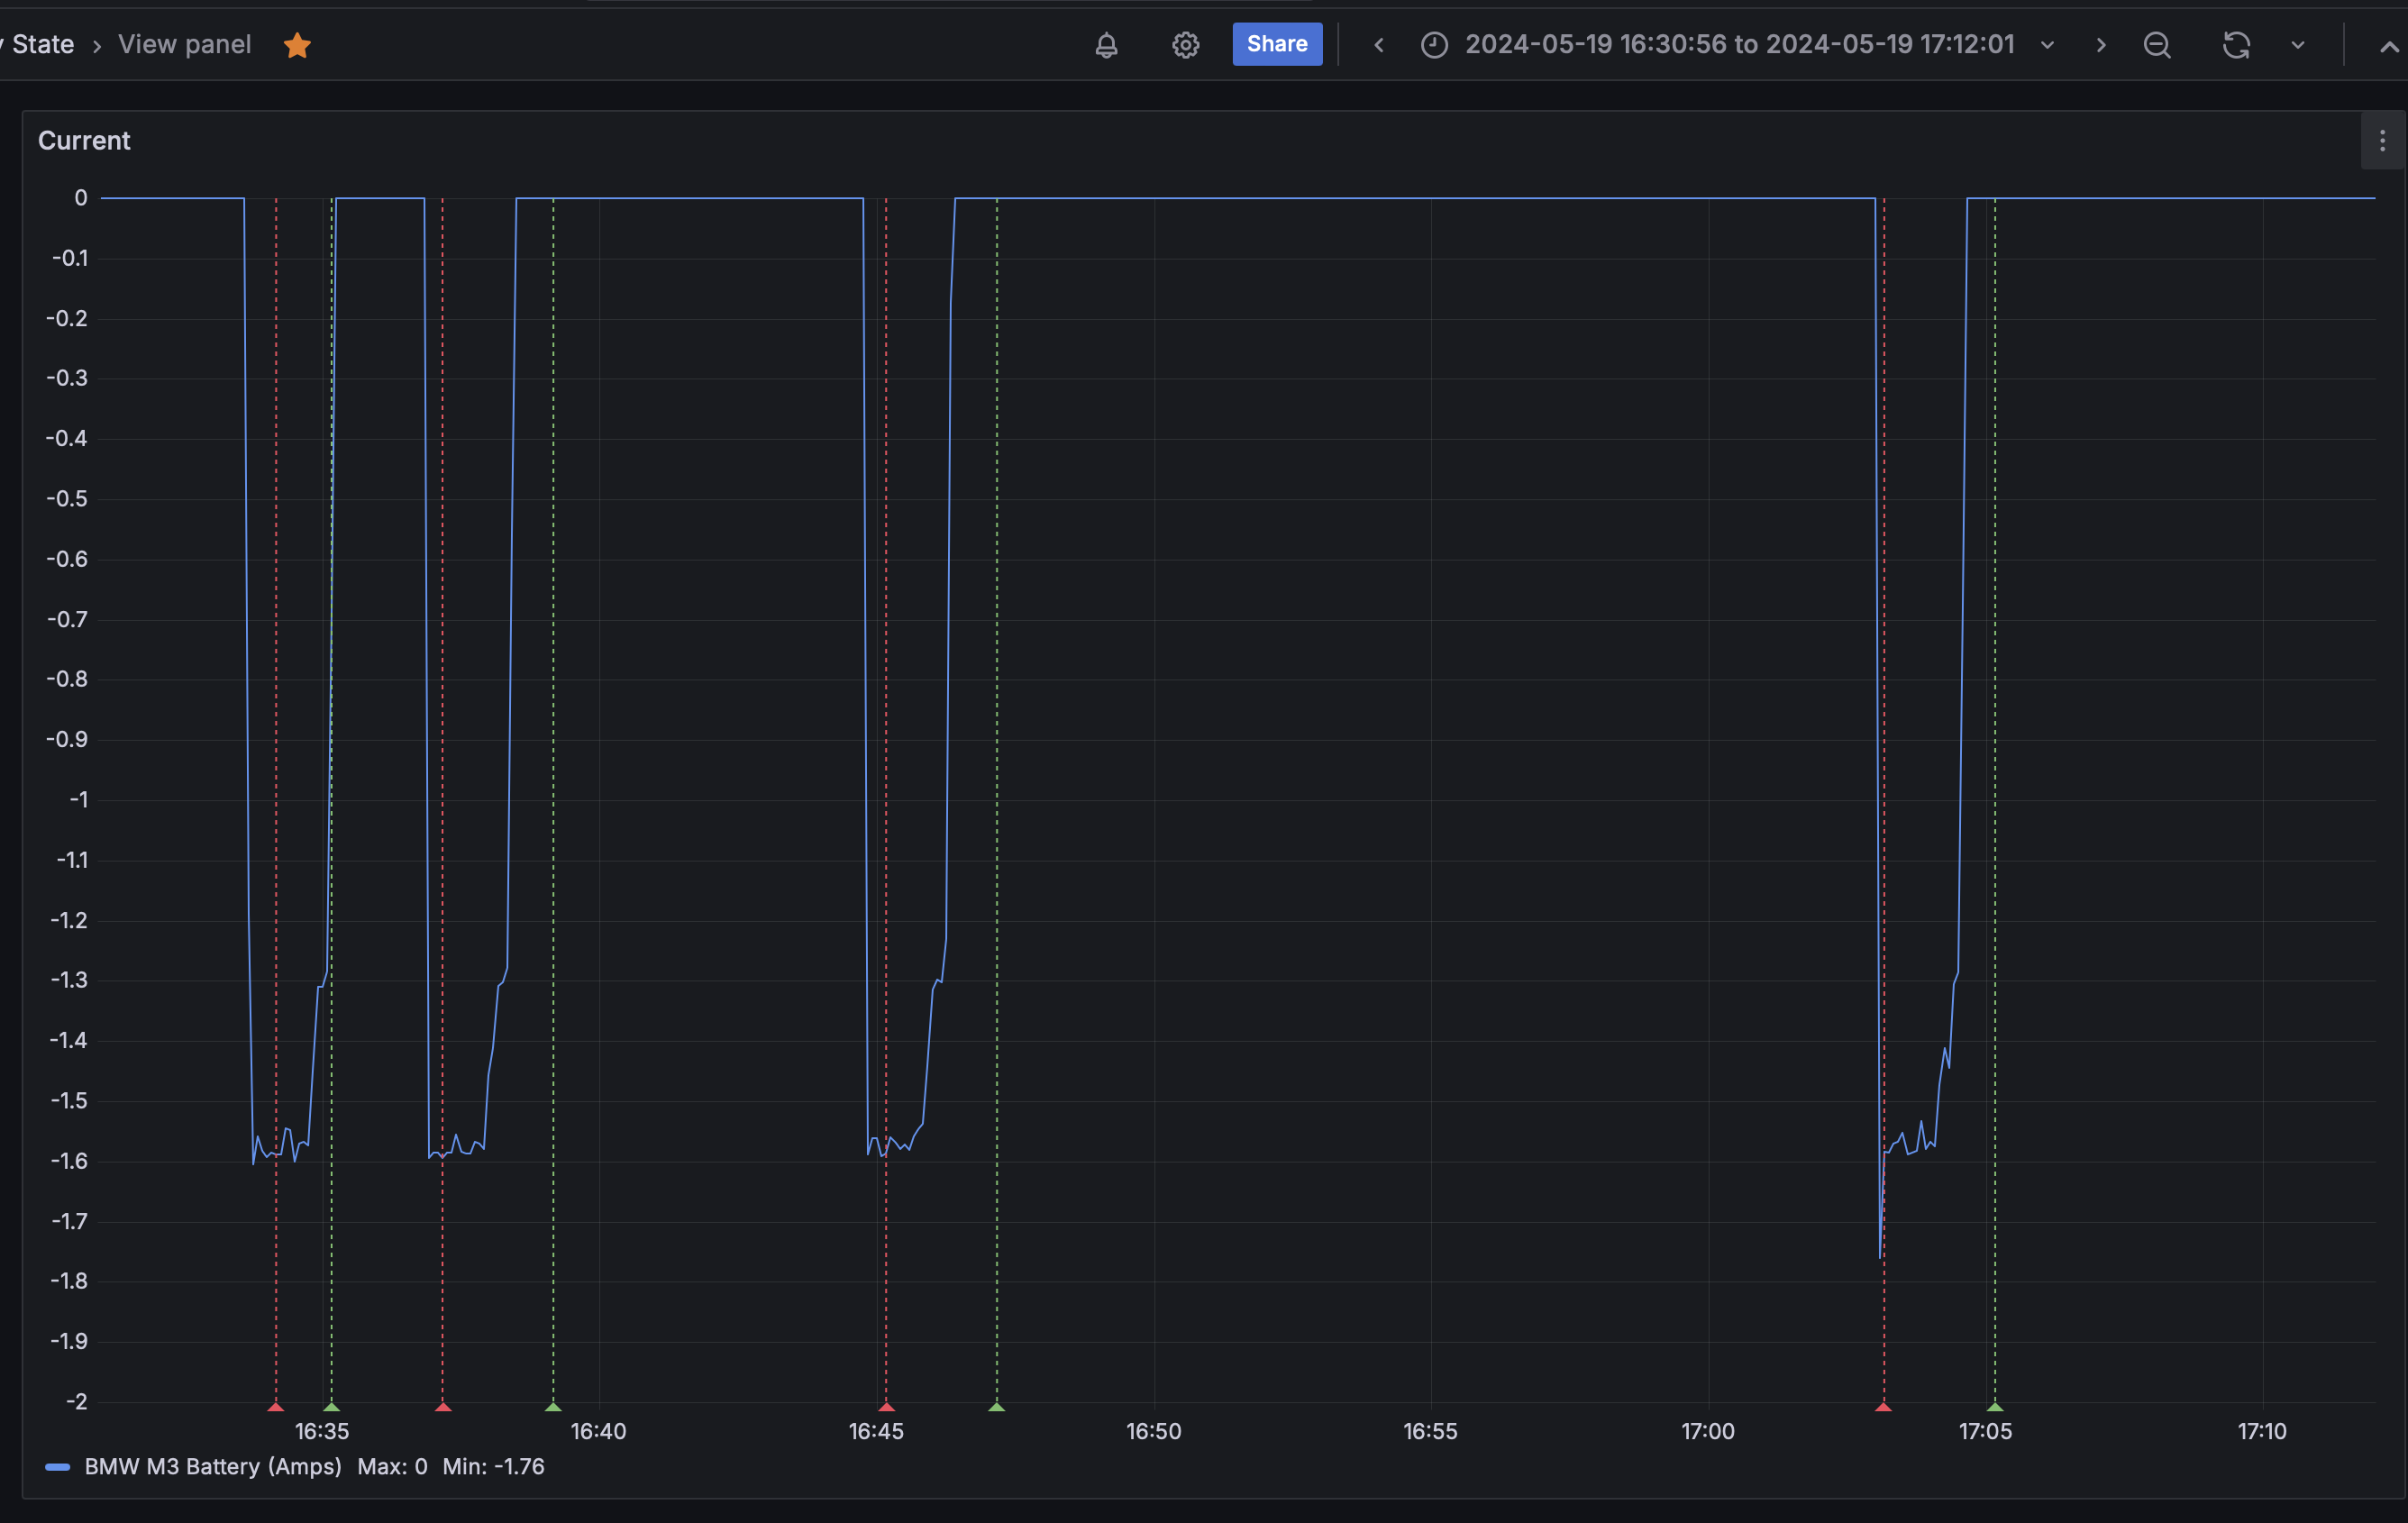
Task: Click the -2 y-axis label
Action: 77,1401
